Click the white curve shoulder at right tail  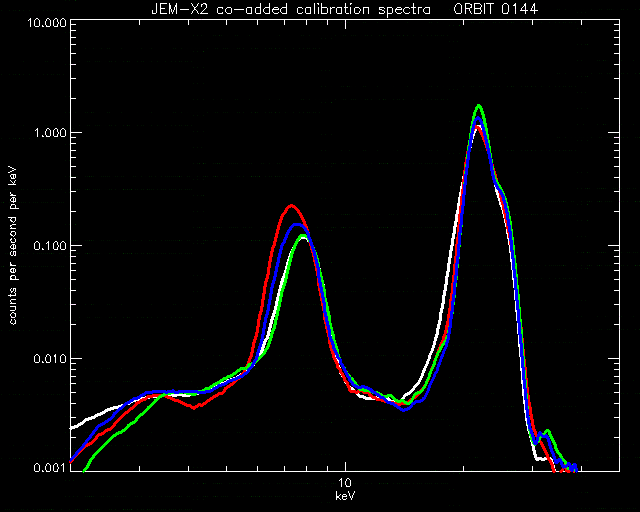point(541,459)
